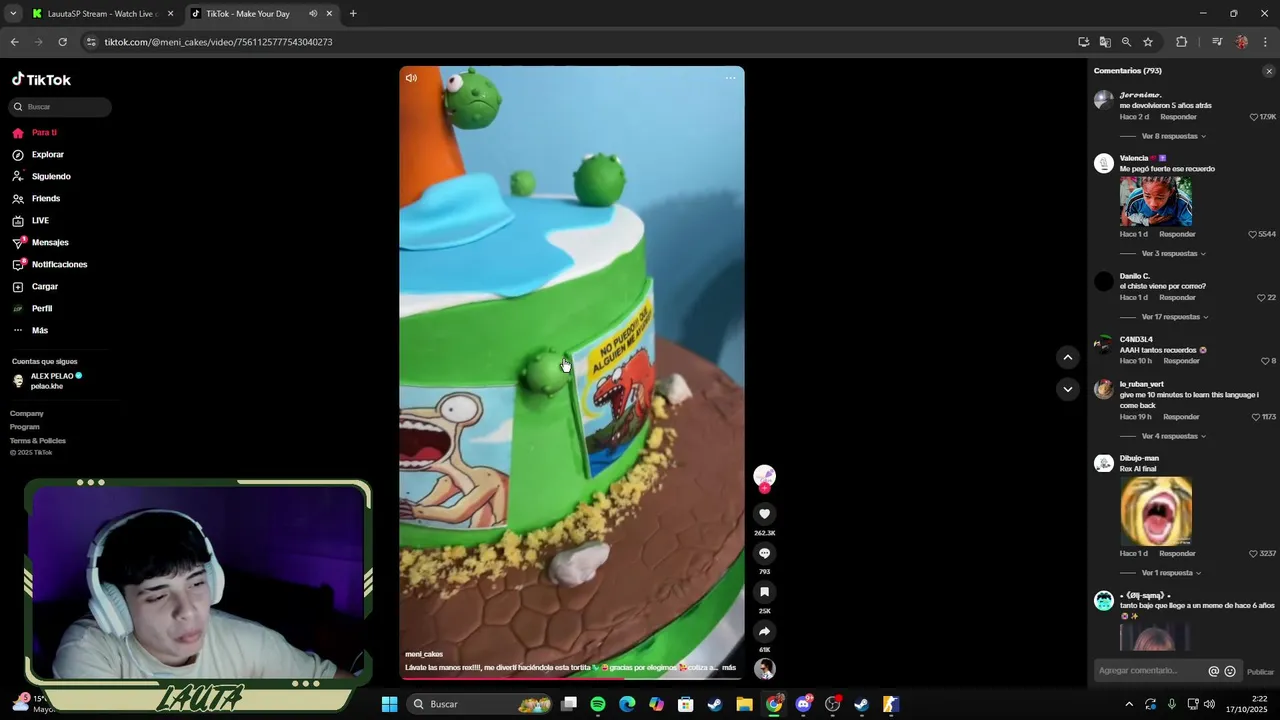Expand Dibujo-man's 1 reply
1280x720 pixels.
click(1172, 573)
